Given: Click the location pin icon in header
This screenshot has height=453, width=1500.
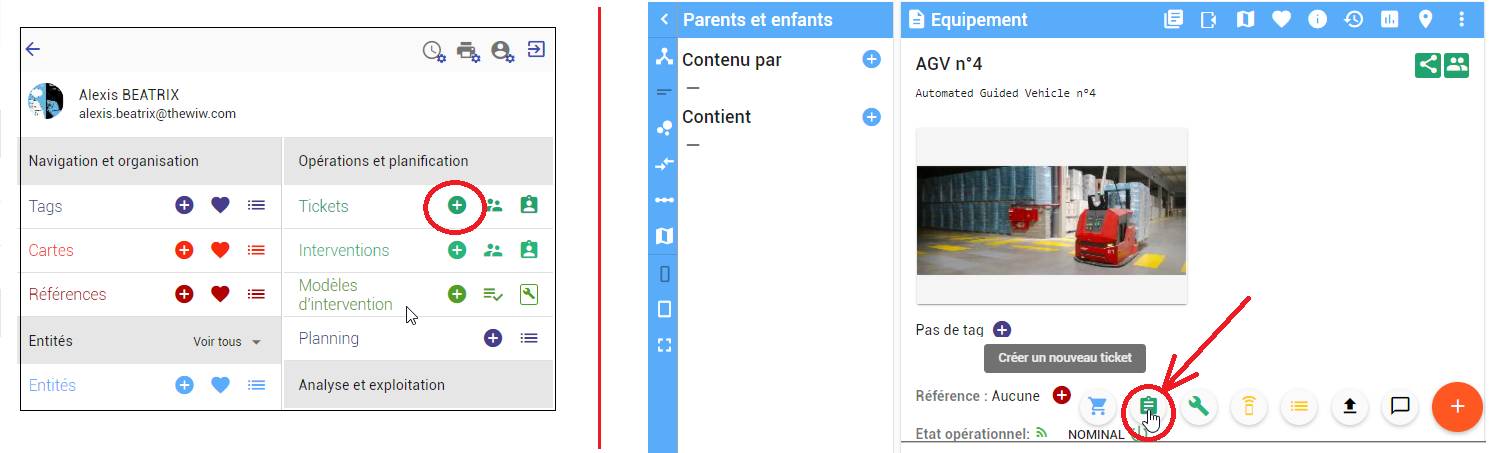Looking at the screenshot, I should [1425, 19].
